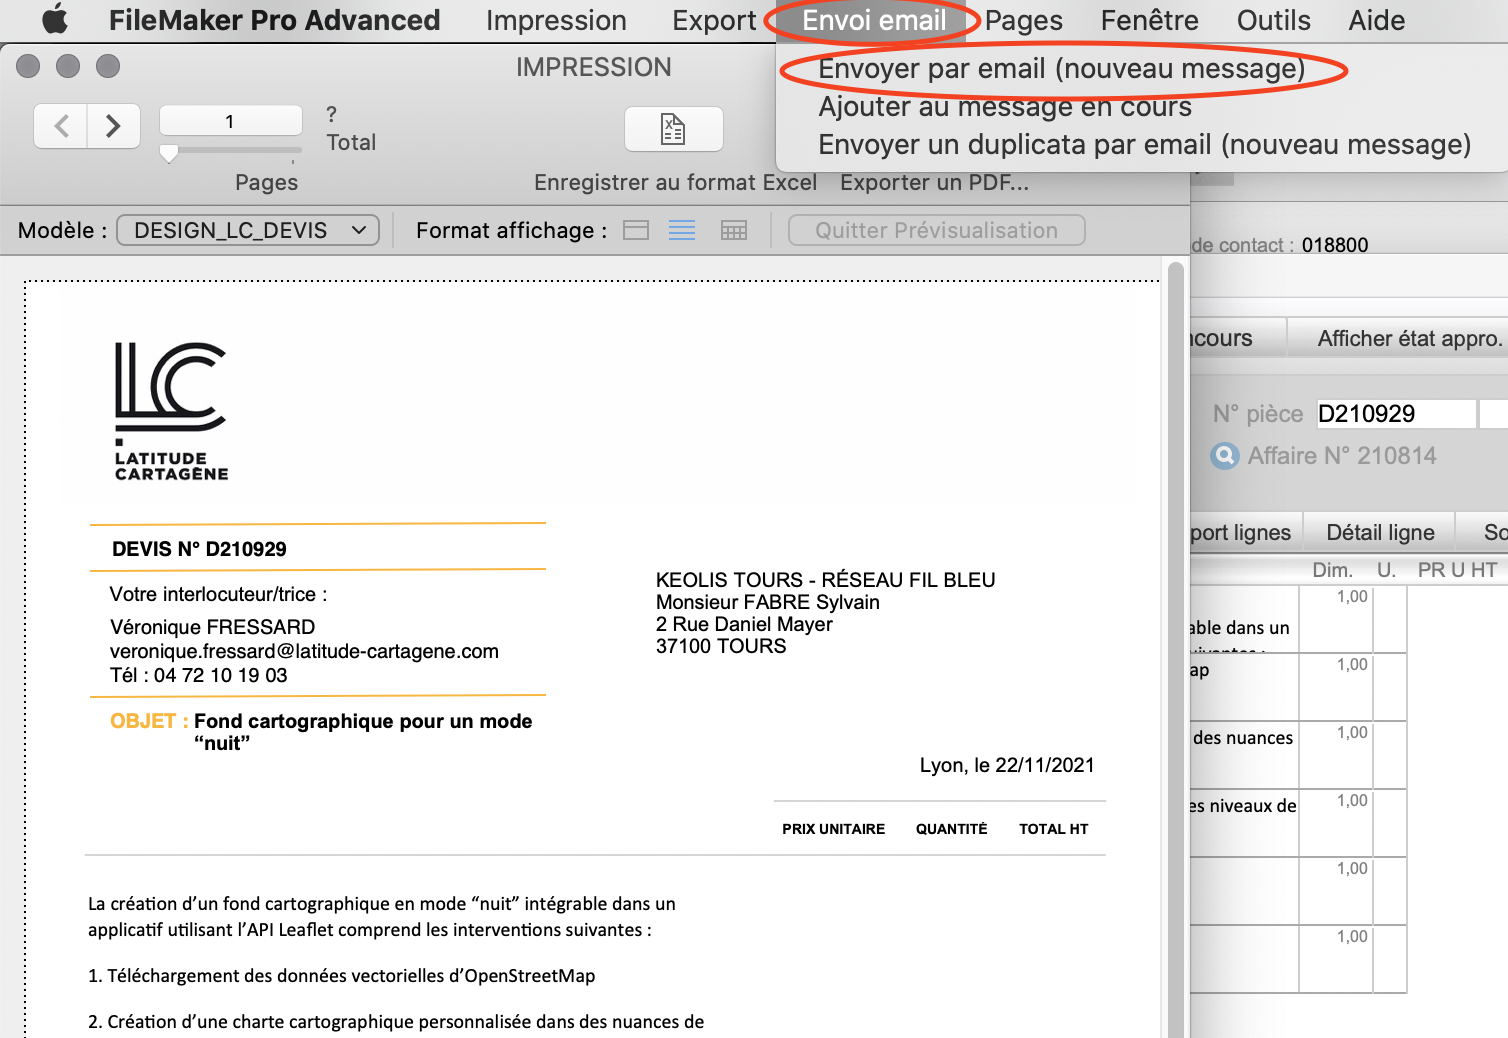The width and height of the screenshot is (1508, 1038).
Task: Switch to the Détail ligne tab
Action: (1379, 533)
